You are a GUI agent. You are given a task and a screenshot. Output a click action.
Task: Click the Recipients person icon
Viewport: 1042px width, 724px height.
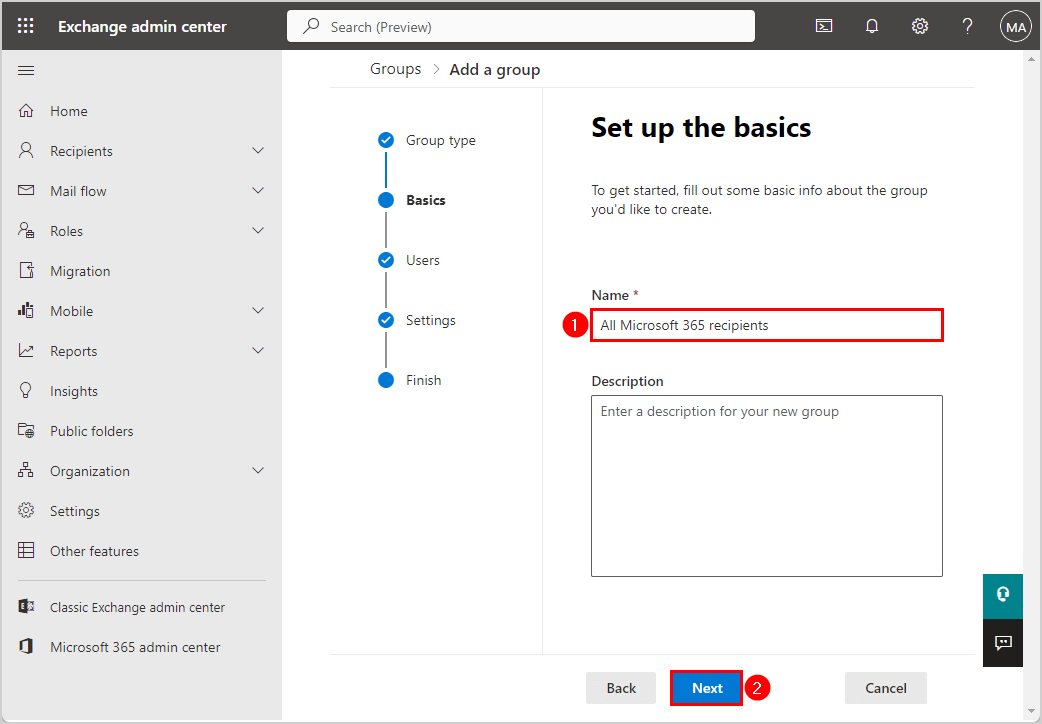26,151
